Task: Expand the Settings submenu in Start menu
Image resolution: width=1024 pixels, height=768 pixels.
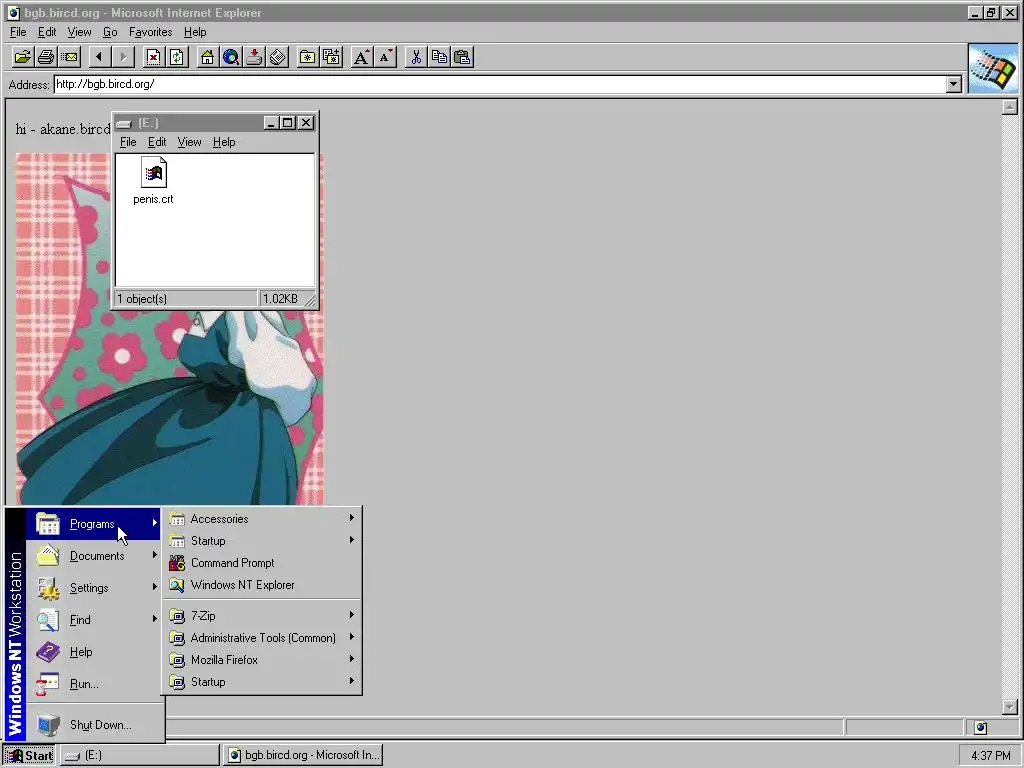Action: [x=95, y=588]
